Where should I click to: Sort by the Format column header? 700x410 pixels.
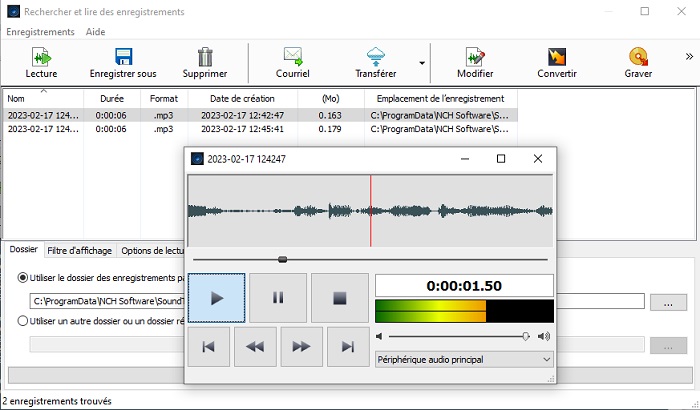coord(164,99)
